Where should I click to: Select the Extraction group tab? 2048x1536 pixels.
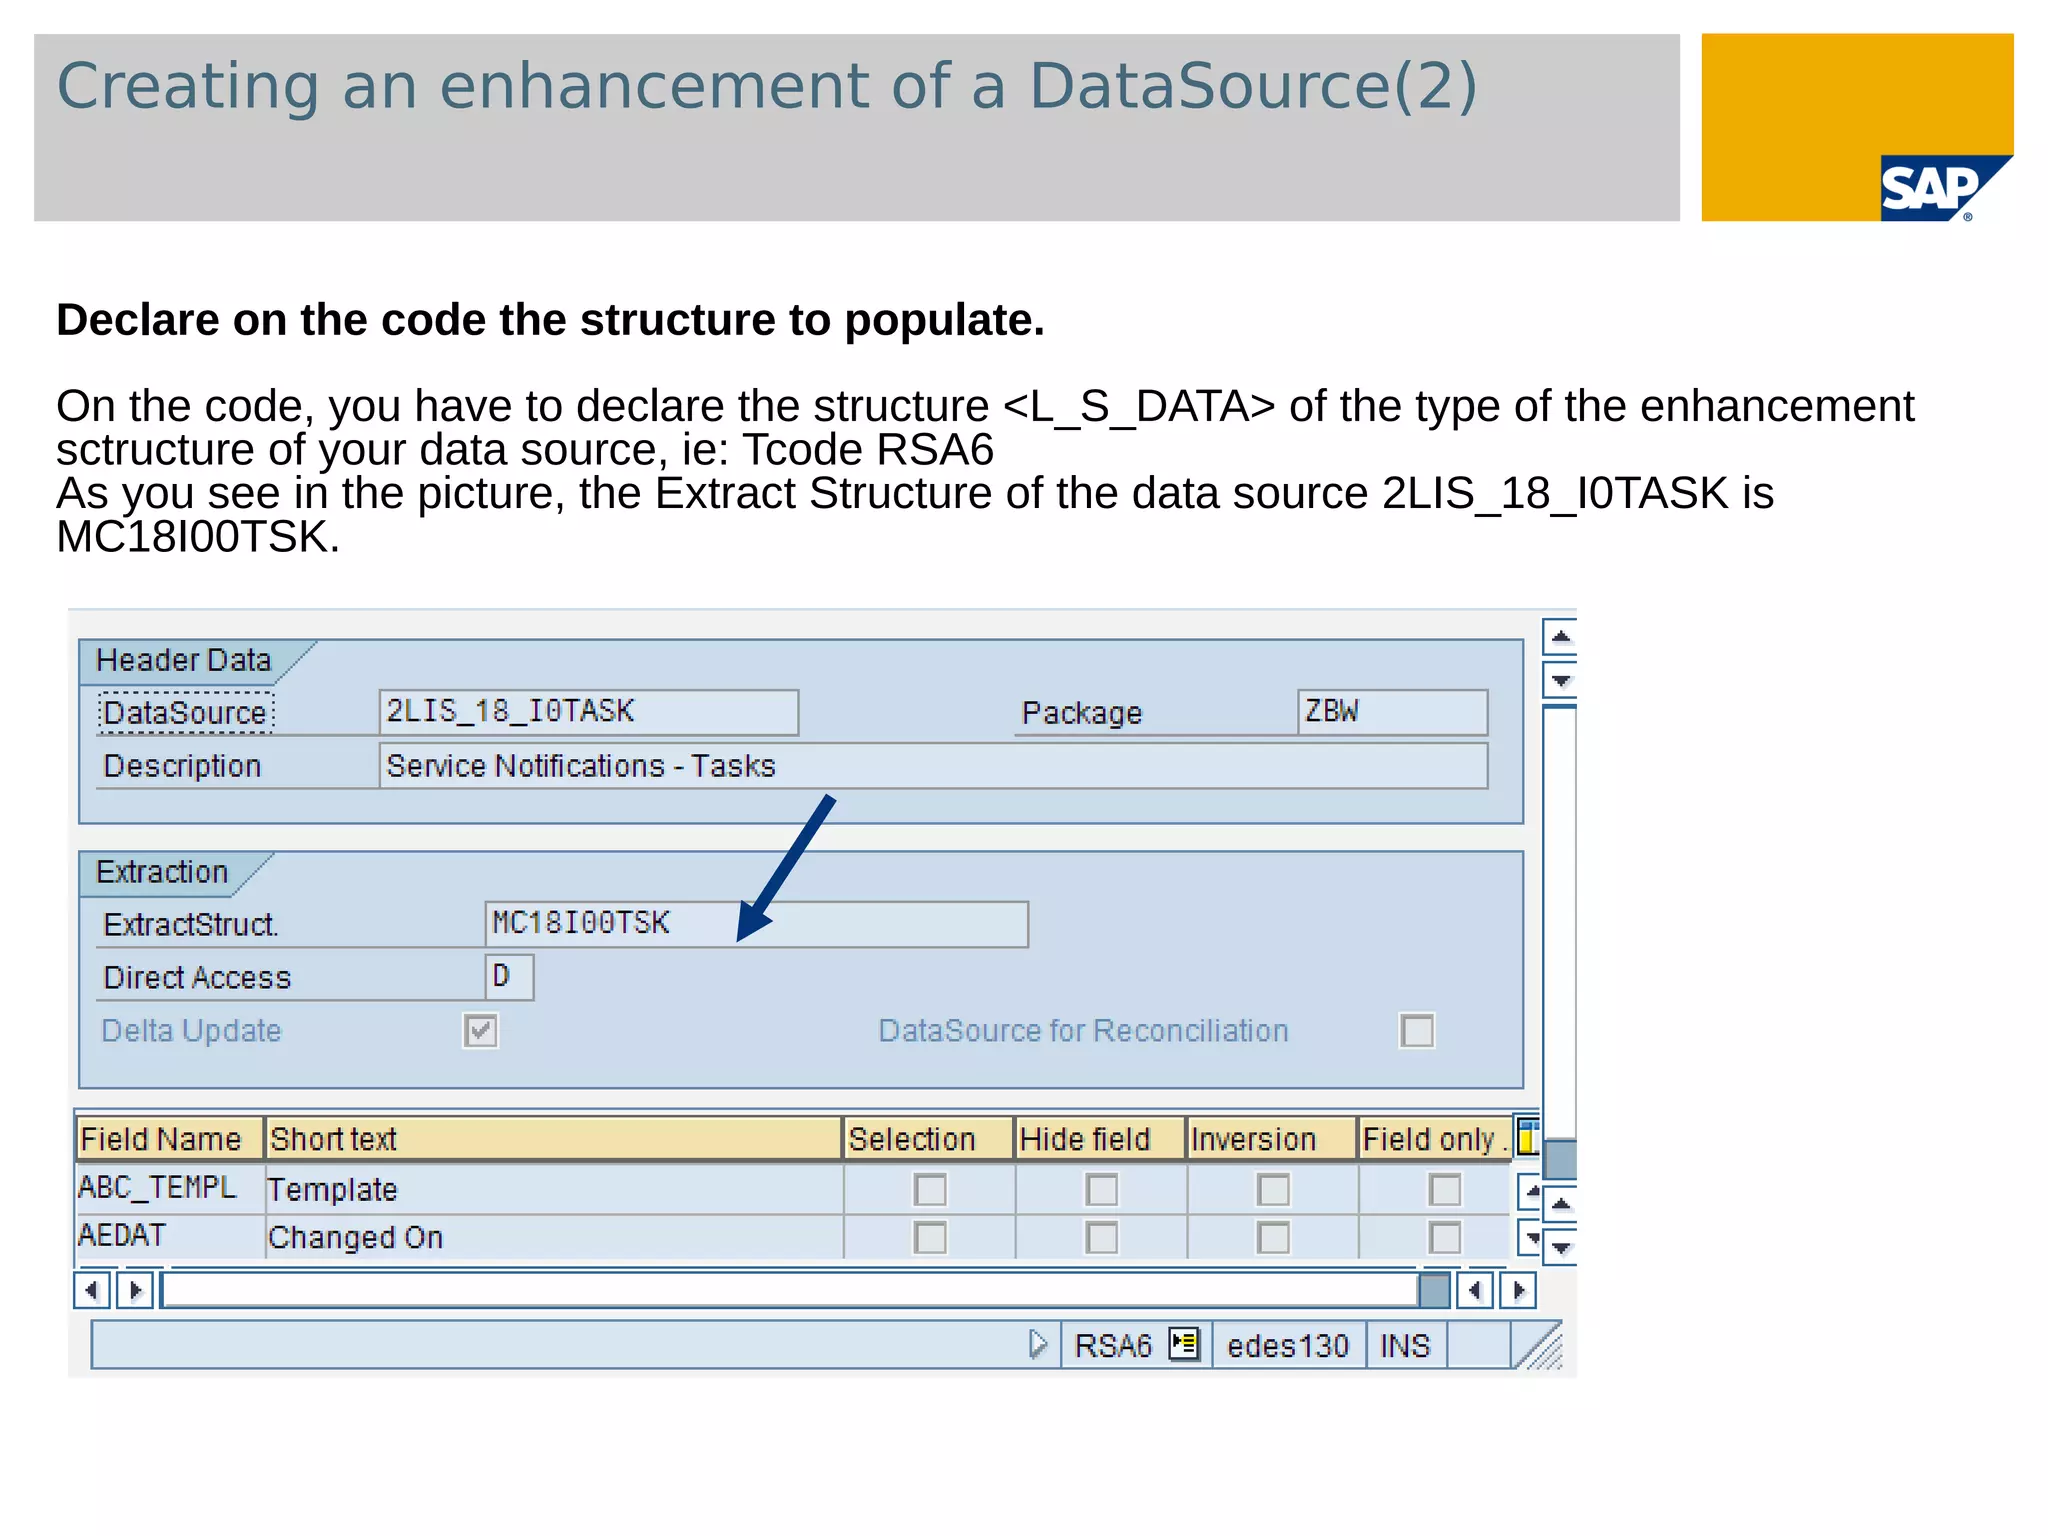click(163, 872)
